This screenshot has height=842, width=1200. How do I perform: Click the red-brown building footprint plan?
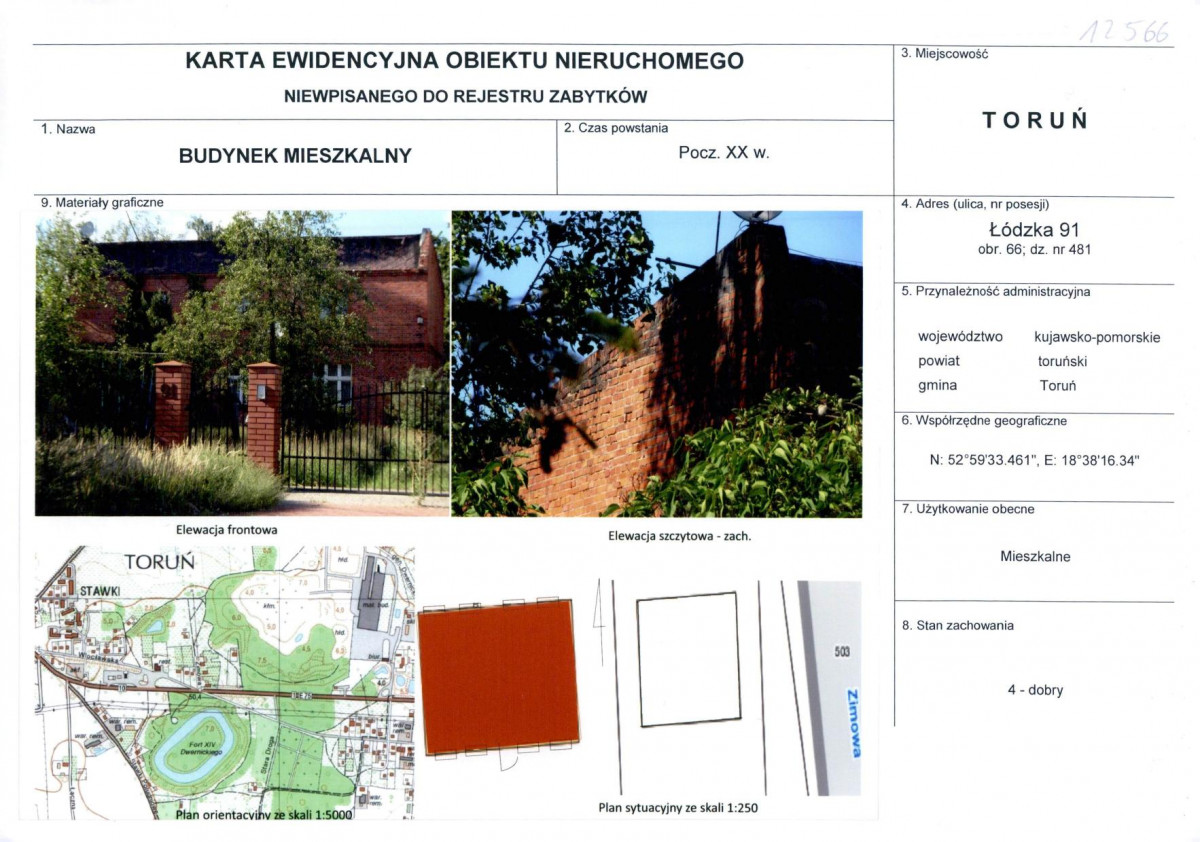(498, 677)
